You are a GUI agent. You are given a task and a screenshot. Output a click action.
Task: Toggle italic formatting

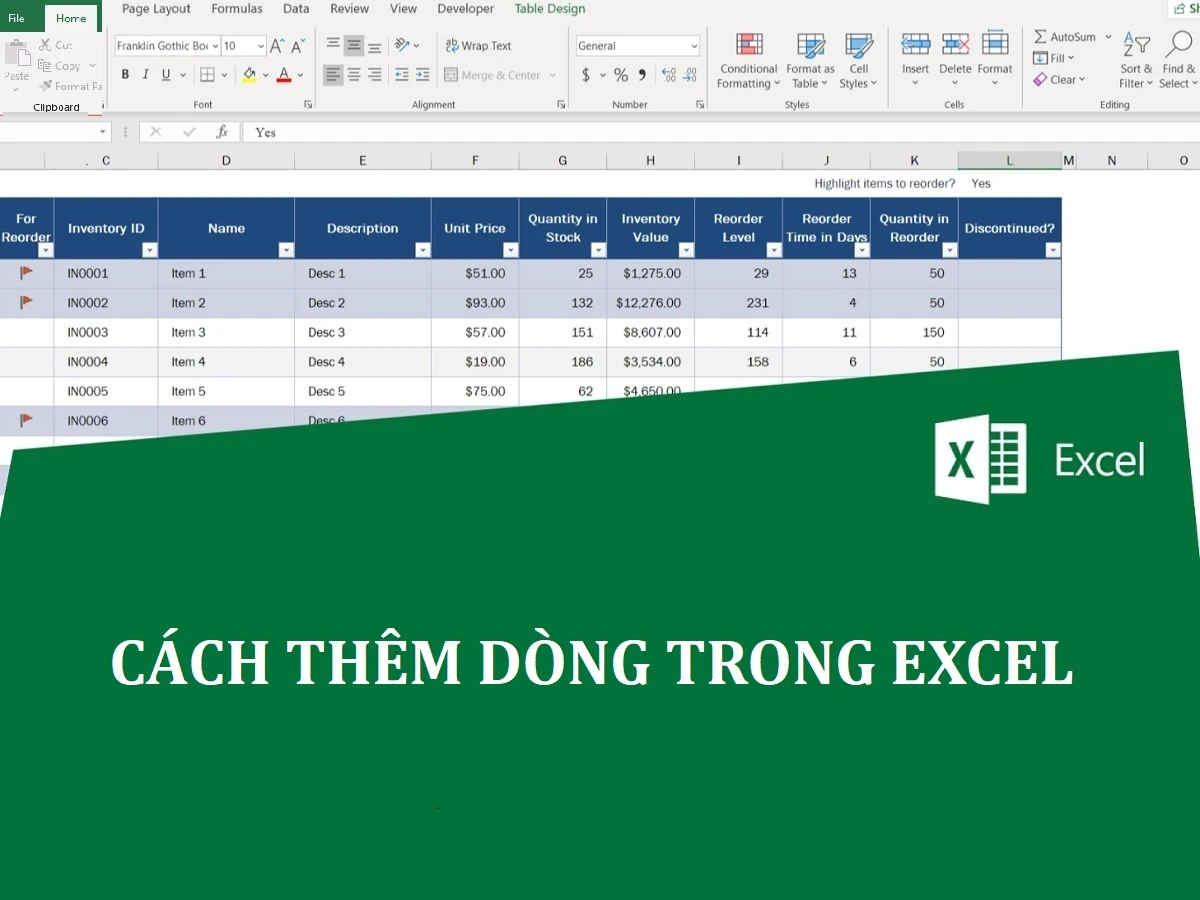pos(146,75)
